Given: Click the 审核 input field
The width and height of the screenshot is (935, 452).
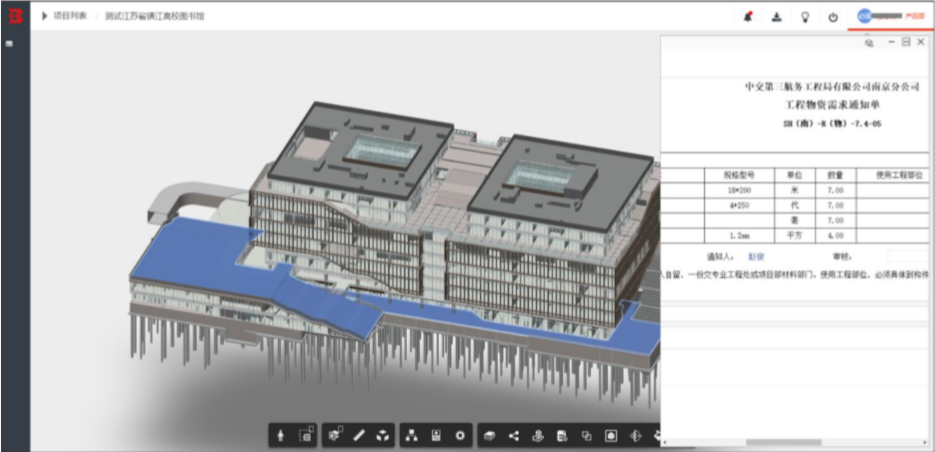Looking at the screenshot, I should (908, 256).
